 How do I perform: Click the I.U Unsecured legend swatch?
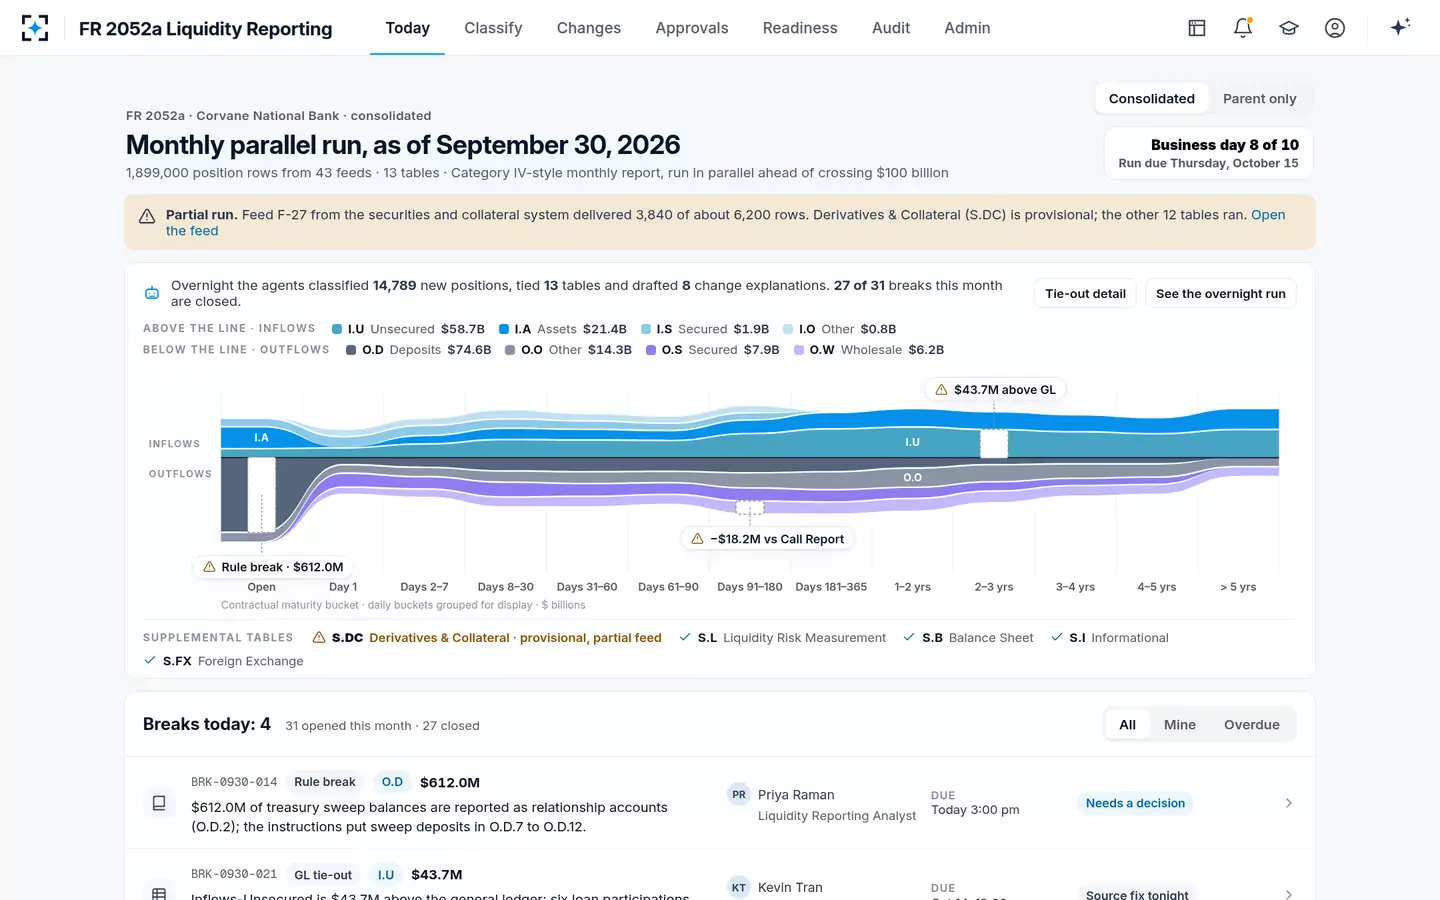point(337,329)
